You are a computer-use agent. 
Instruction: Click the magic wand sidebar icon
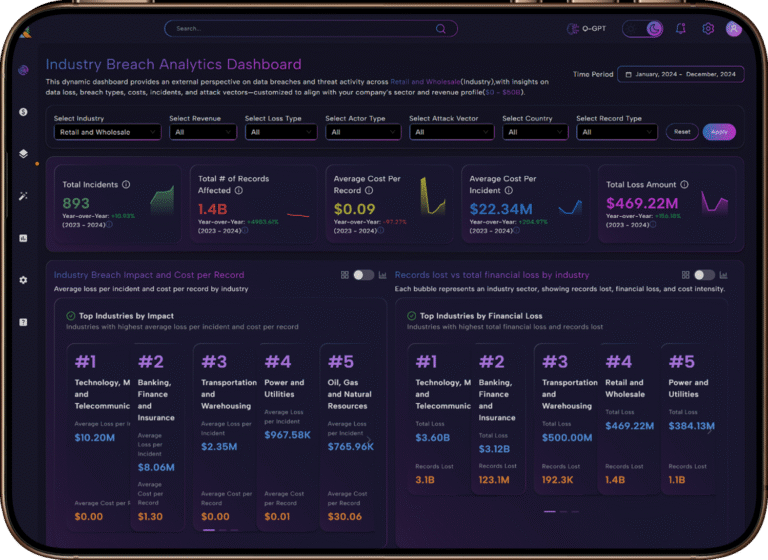(23, 196)
